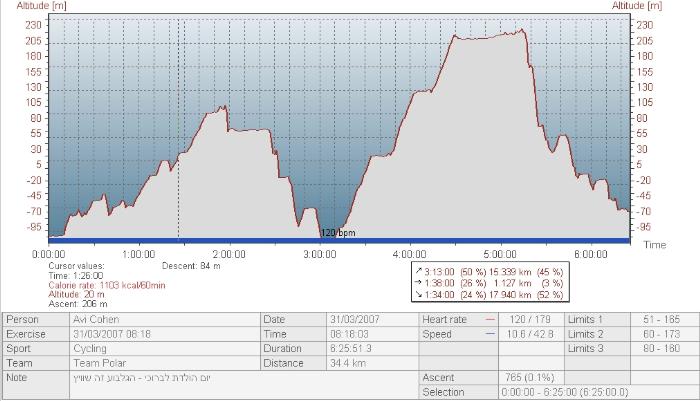Screen dimensions: 700x401
Task: Click the blue bar under the chart
Action: click(x=338, y=241)
